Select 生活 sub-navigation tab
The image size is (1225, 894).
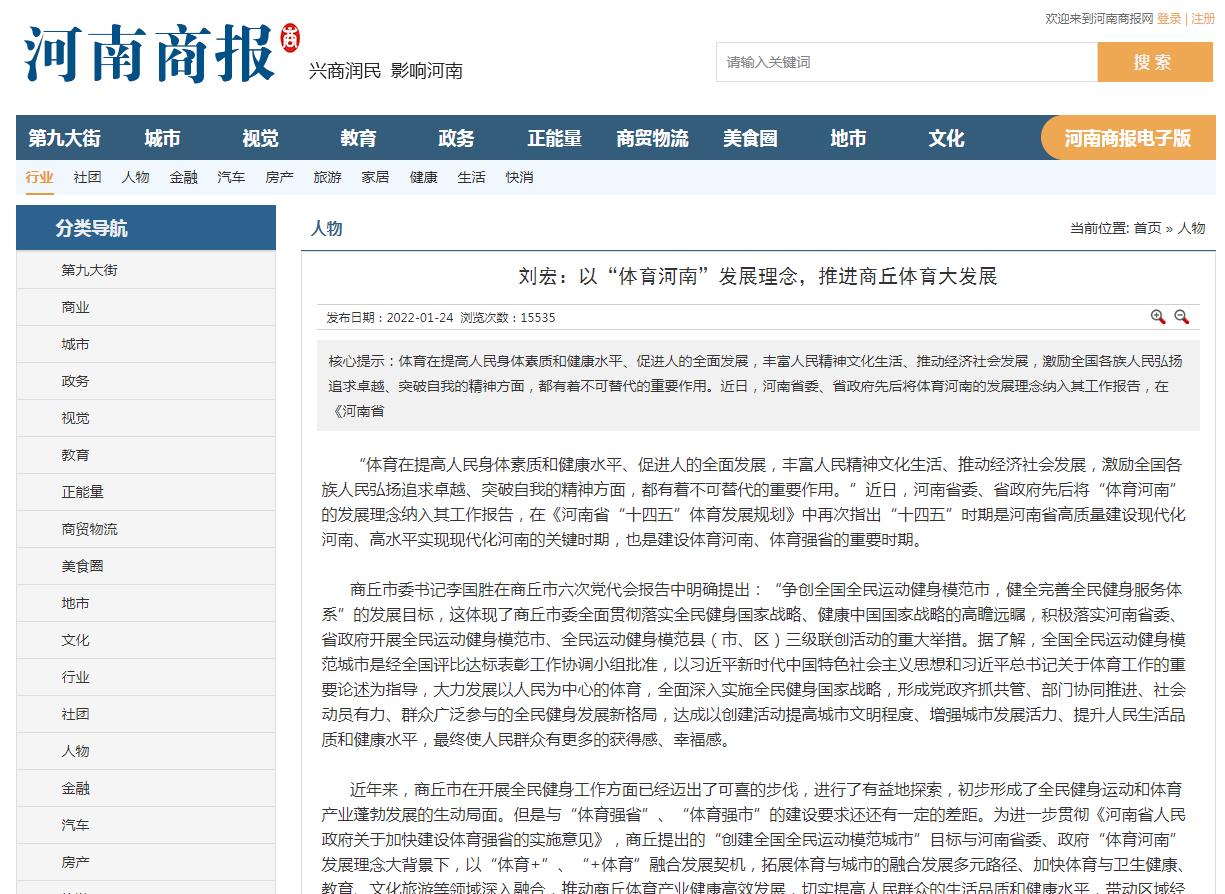[472, 177]
